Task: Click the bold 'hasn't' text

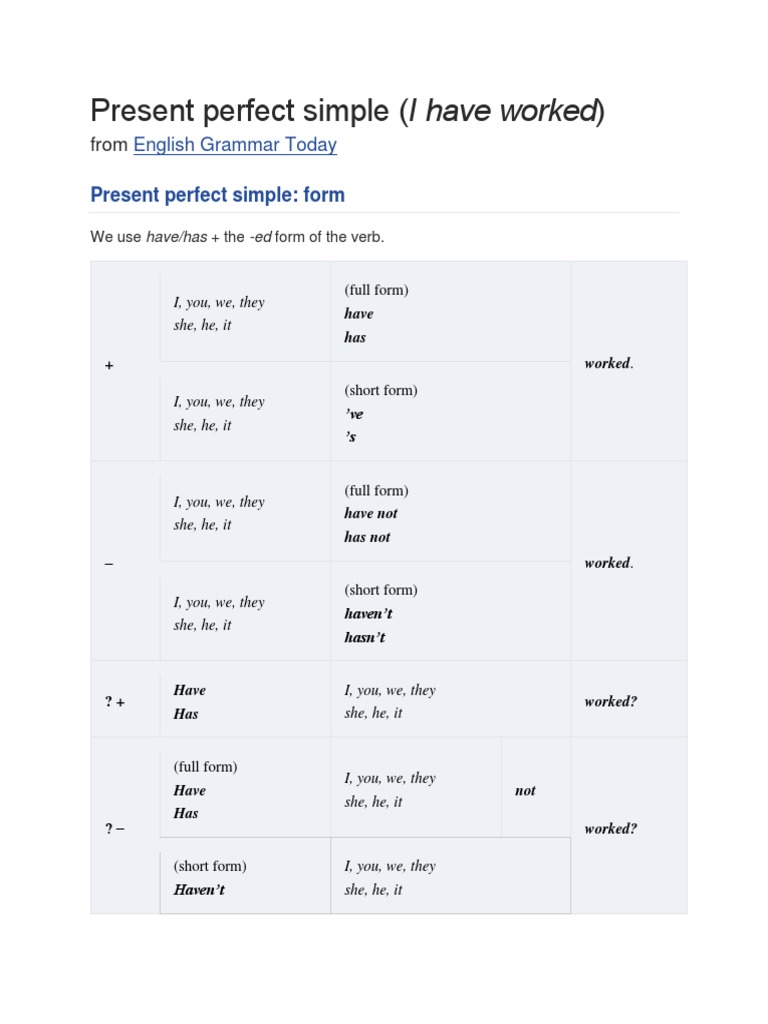Action: click(x=365, y=637)
